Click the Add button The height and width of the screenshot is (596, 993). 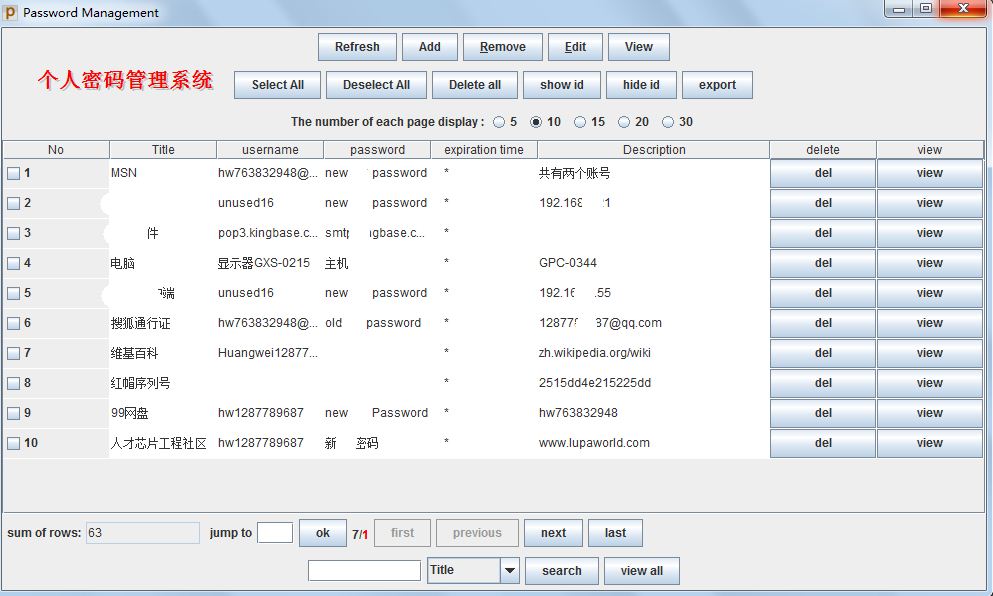pyautogui.click(x=429, y=47)
